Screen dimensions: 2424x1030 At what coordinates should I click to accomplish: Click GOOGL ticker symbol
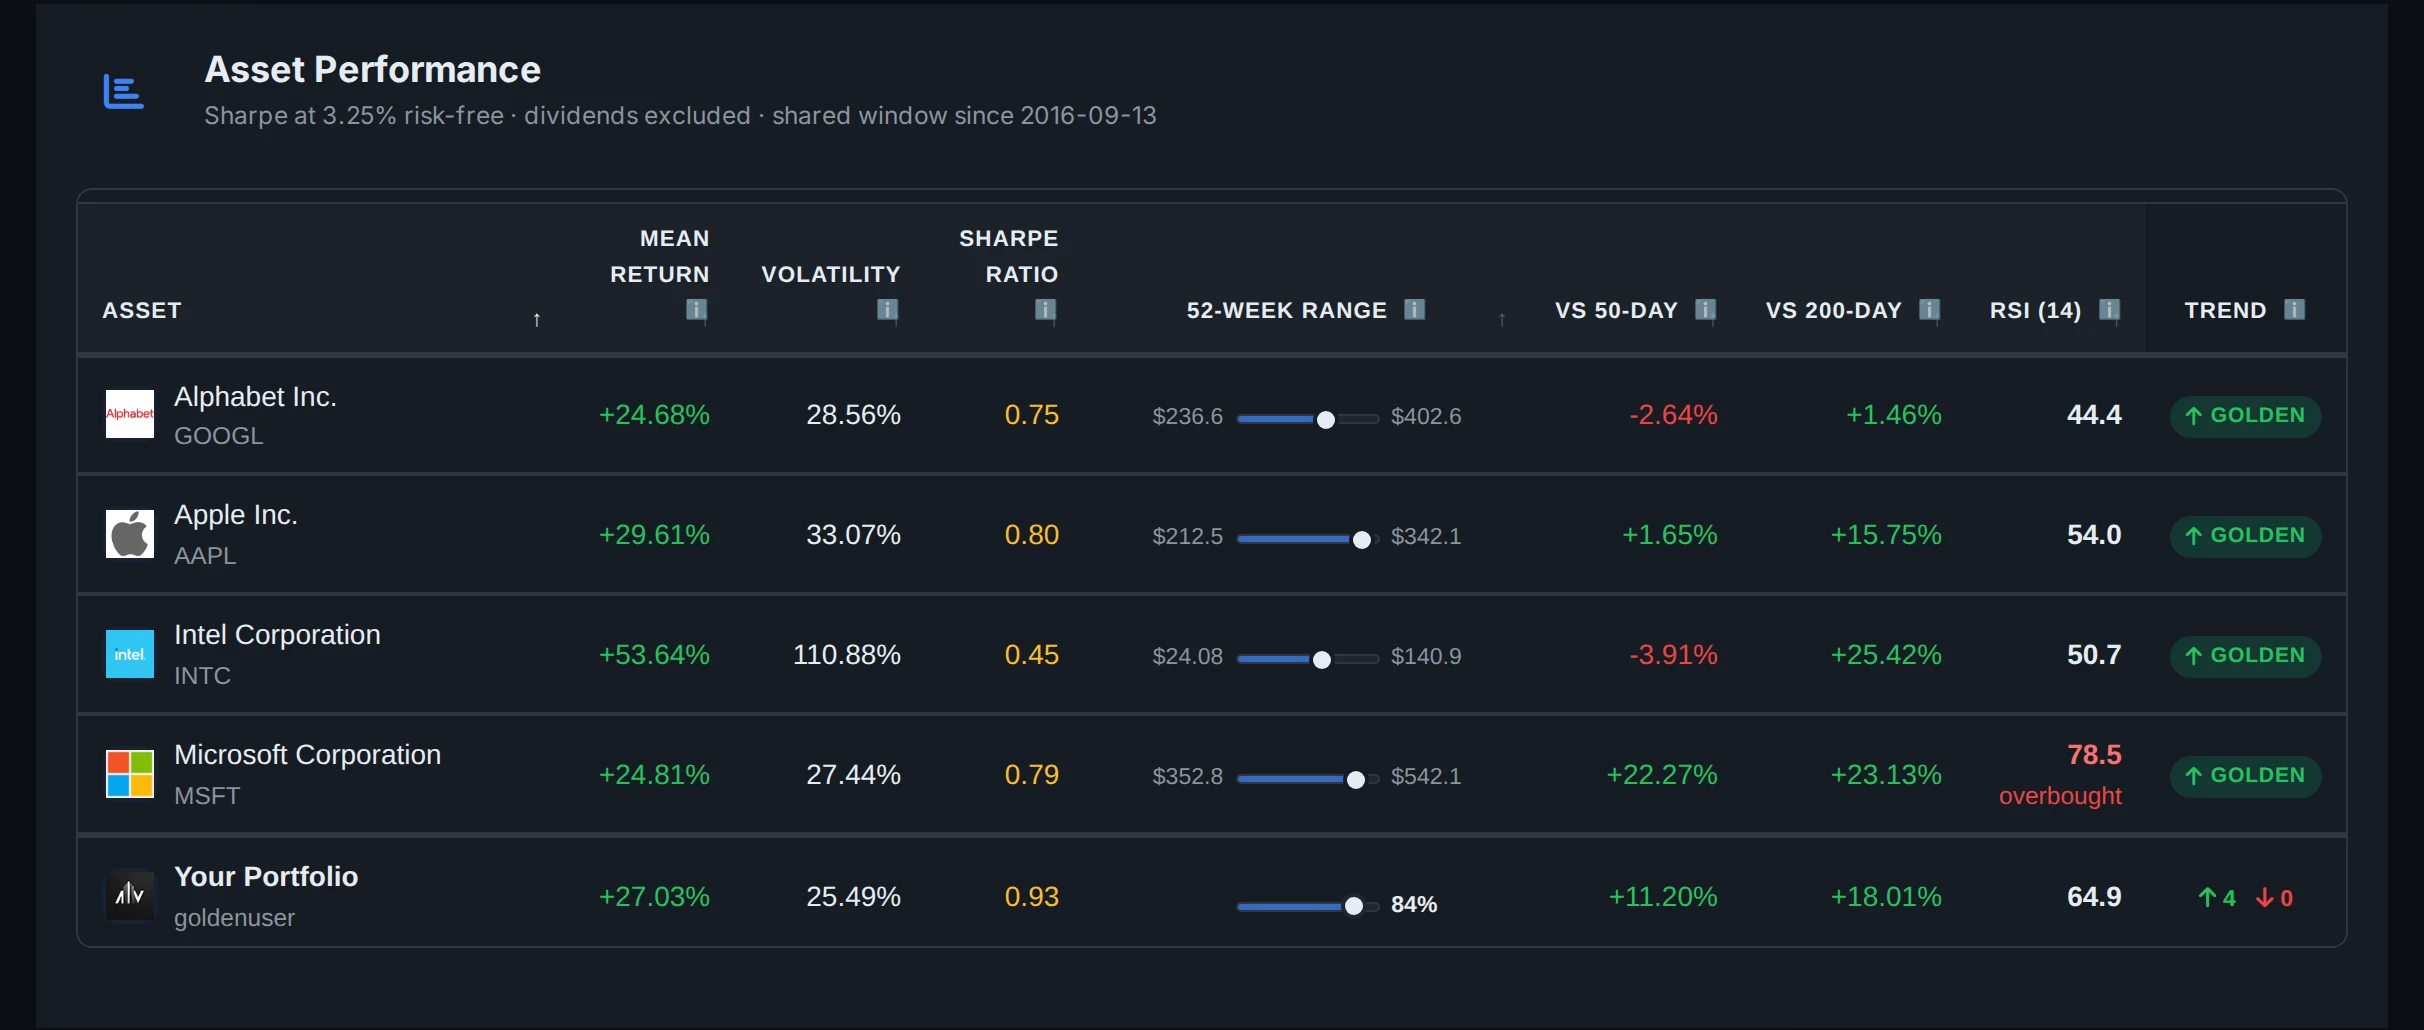219,436
